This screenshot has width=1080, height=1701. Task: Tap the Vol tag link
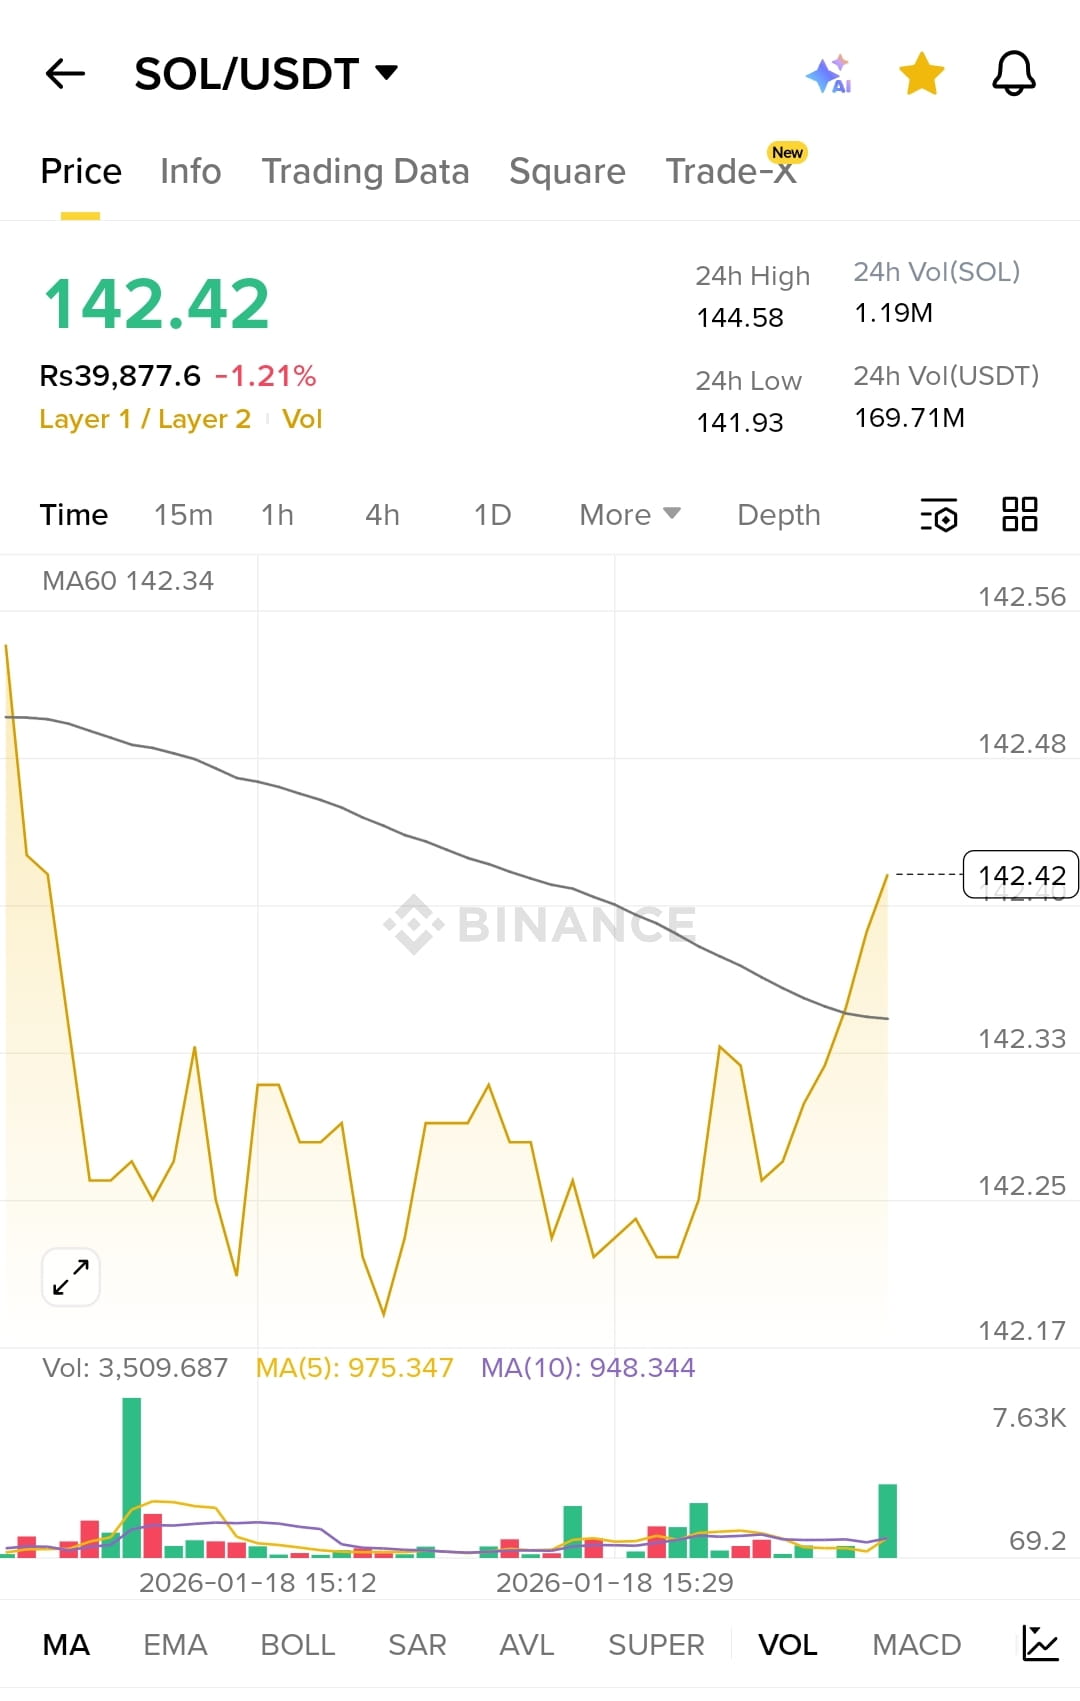pyautogui.click(x=302, y=419)
